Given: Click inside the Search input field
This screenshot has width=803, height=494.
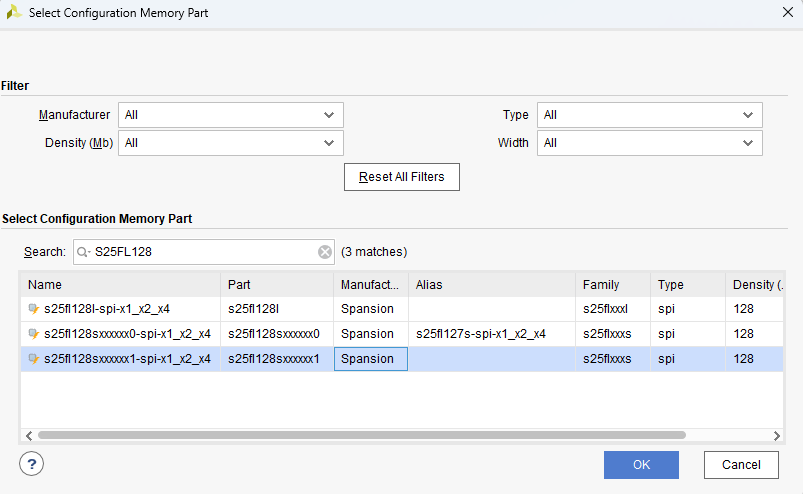Looking at the screenshot, I should point(204,252).
